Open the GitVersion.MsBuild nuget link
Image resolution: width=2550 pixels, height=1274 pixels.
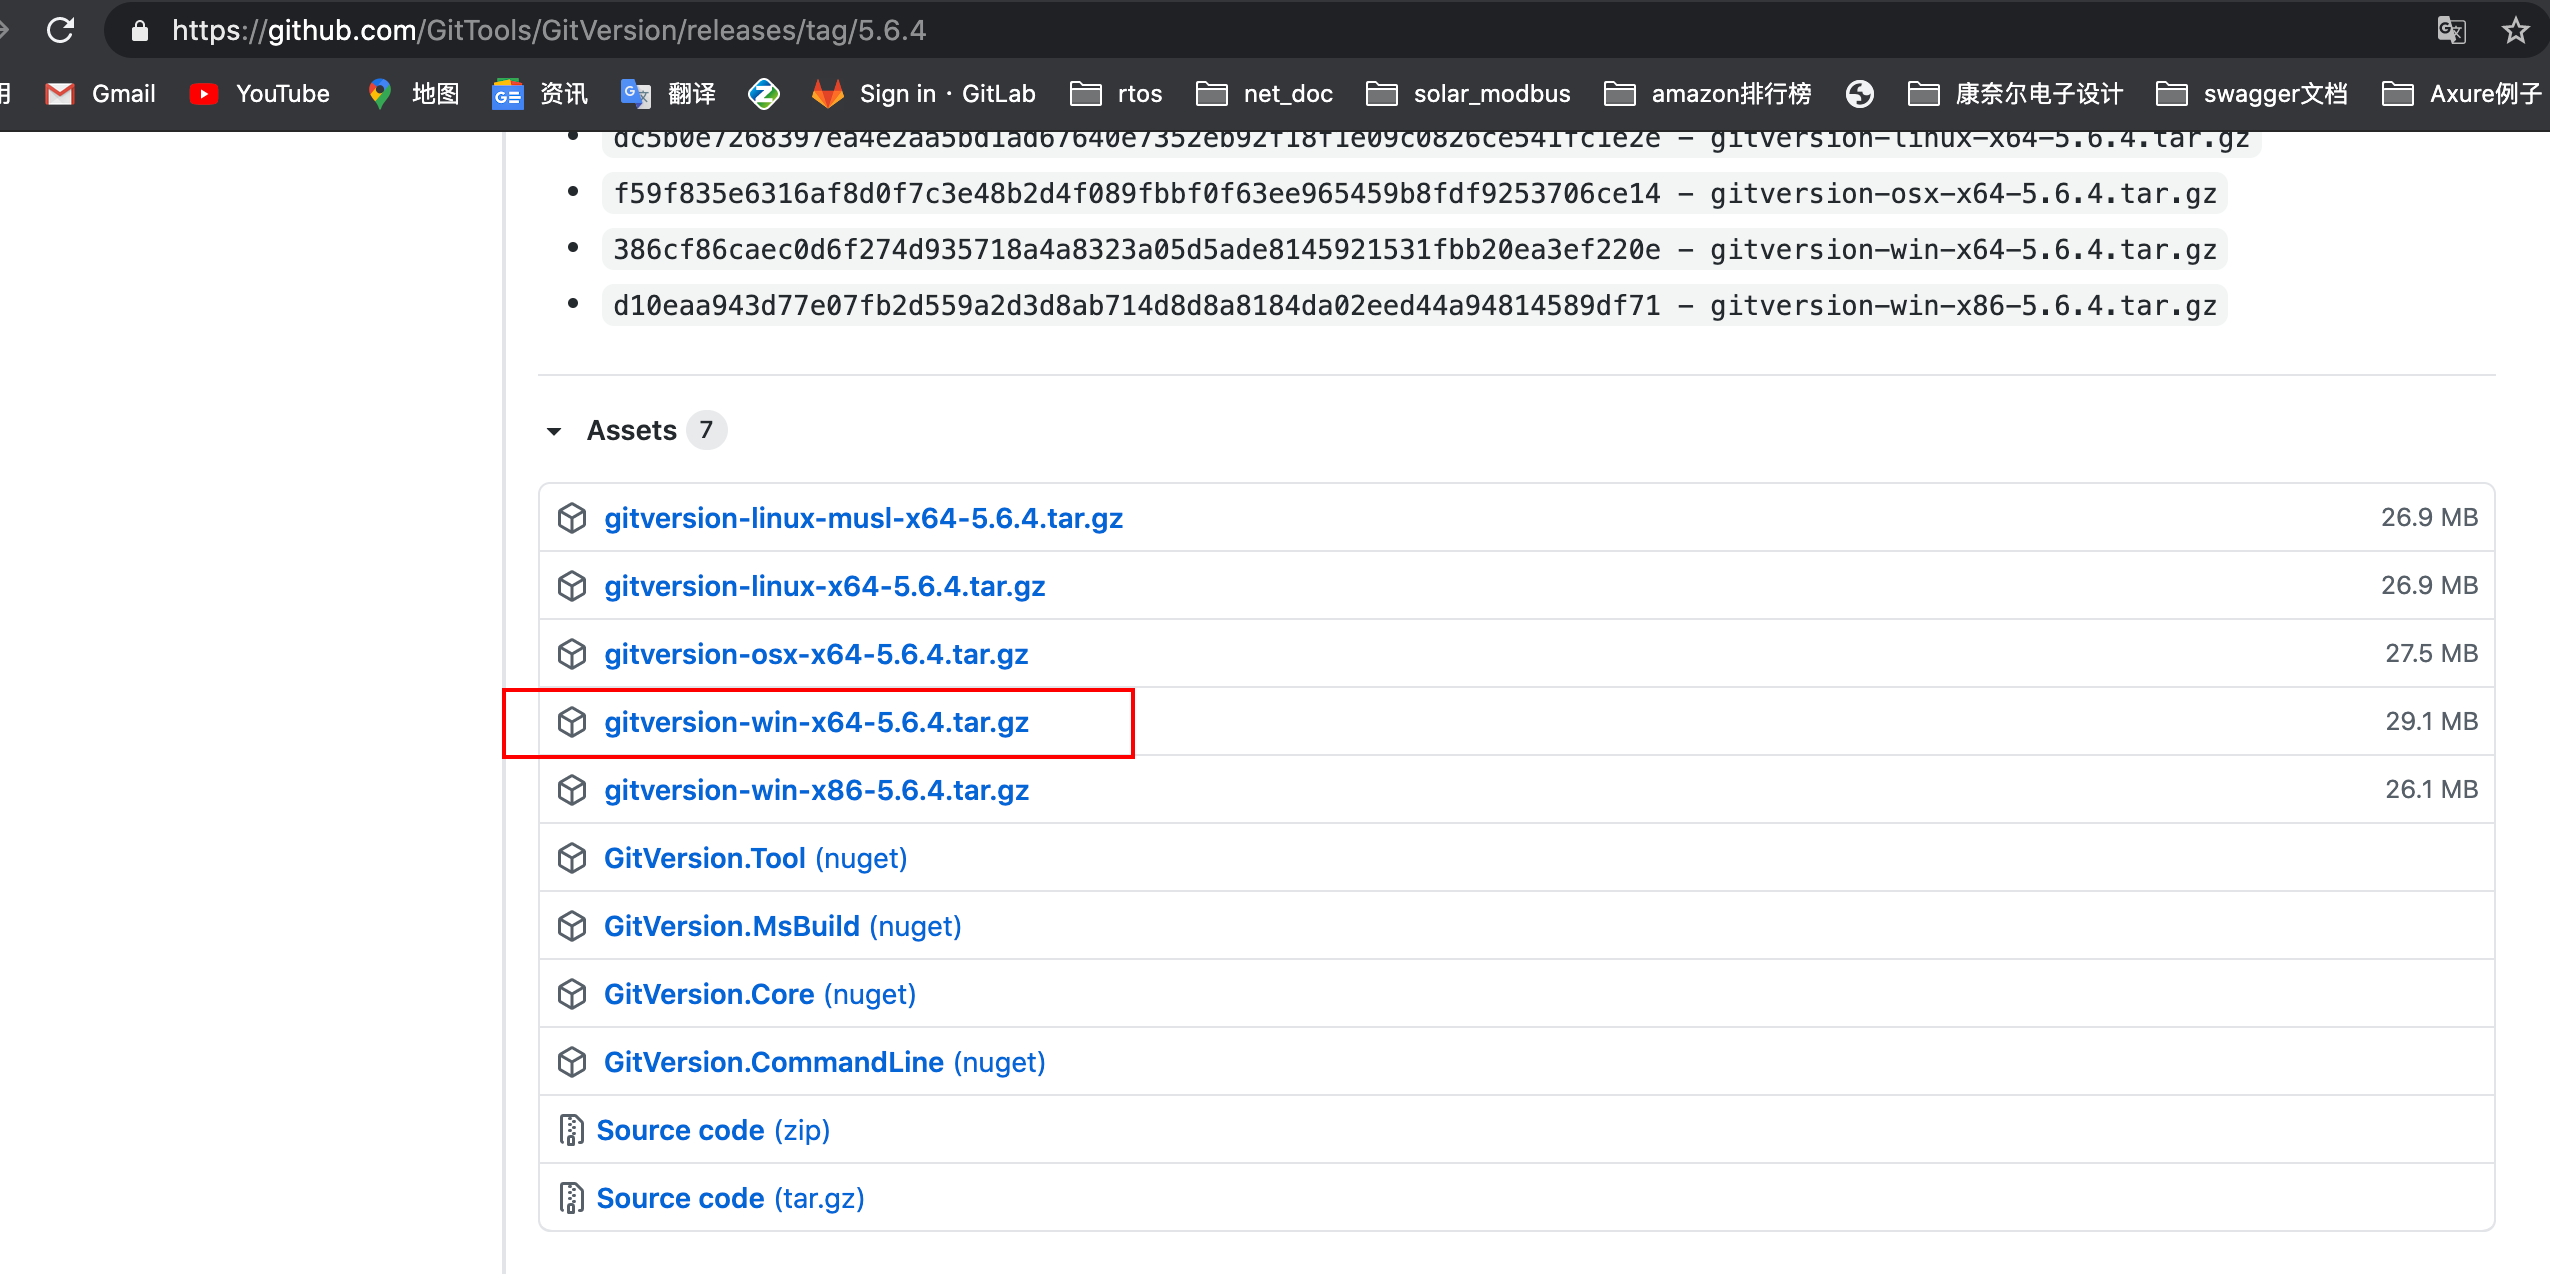point(782,926)
